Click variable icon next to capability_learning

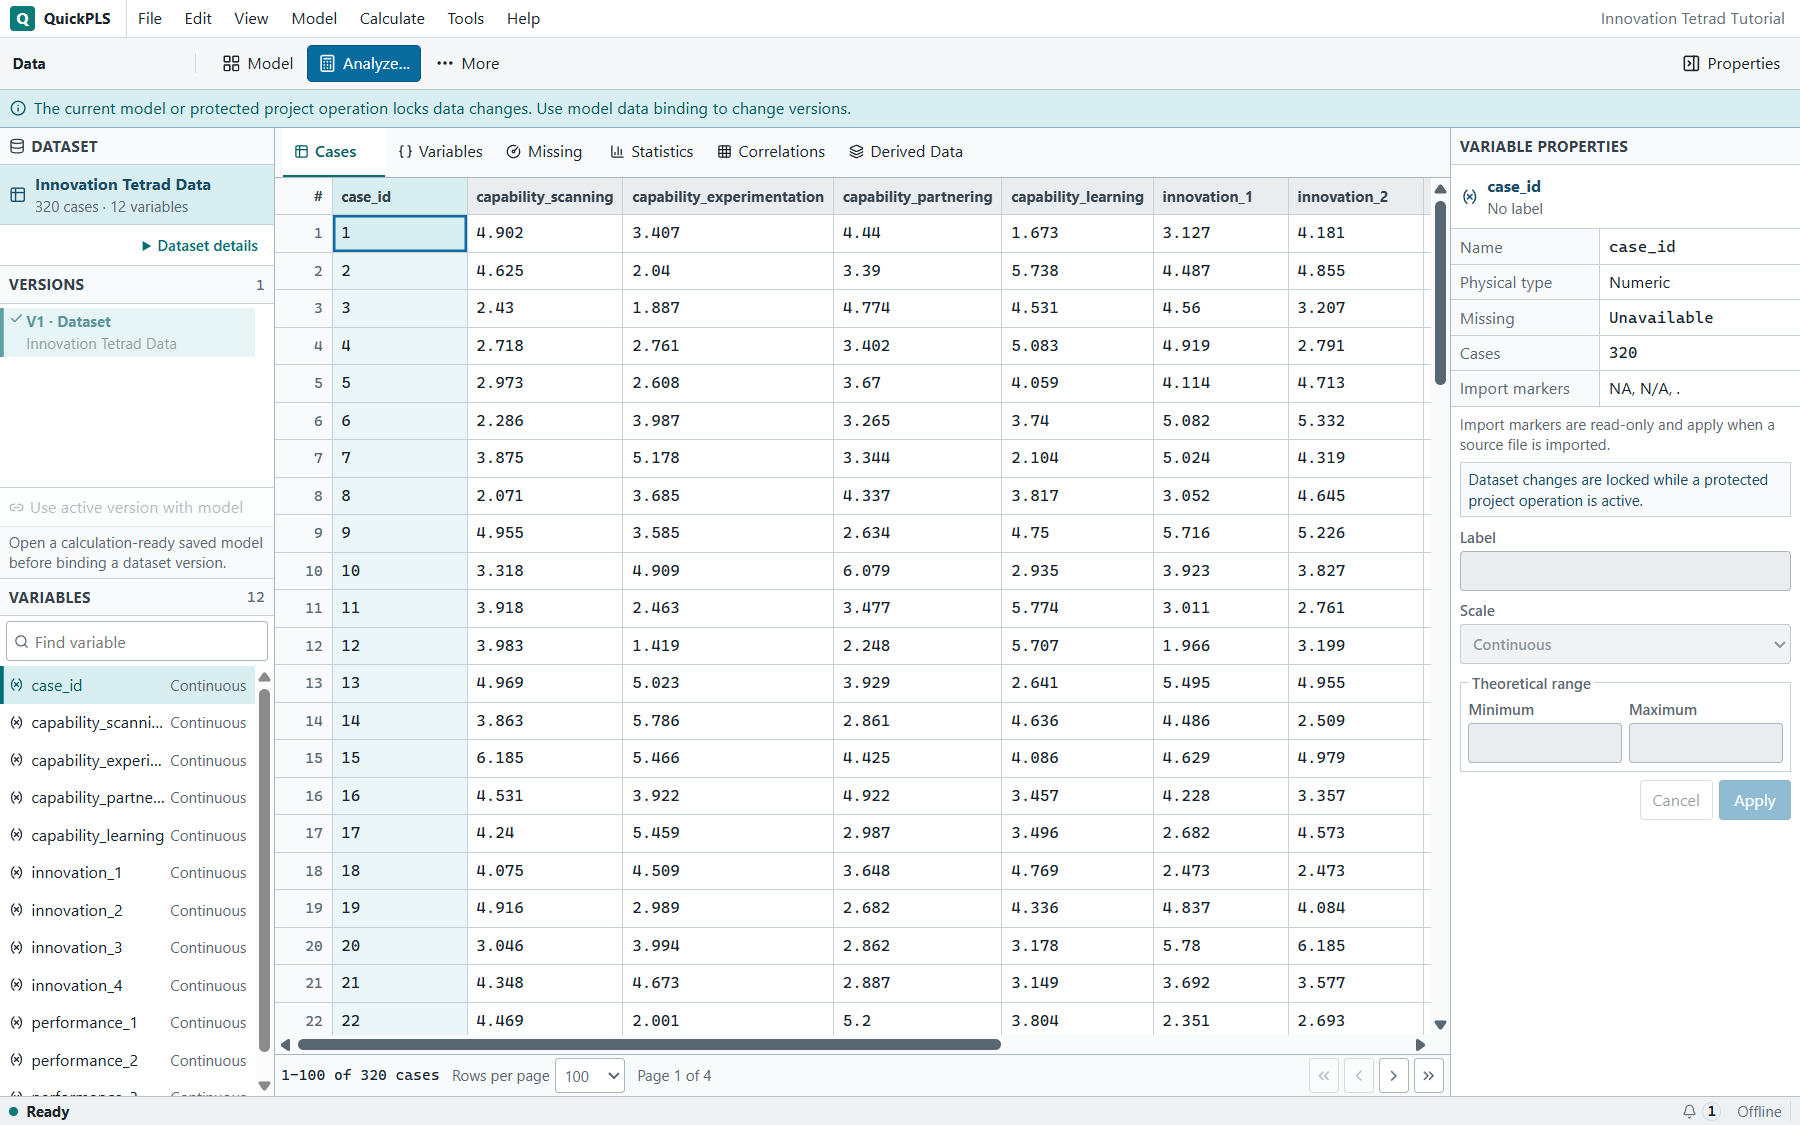(17, 835)
